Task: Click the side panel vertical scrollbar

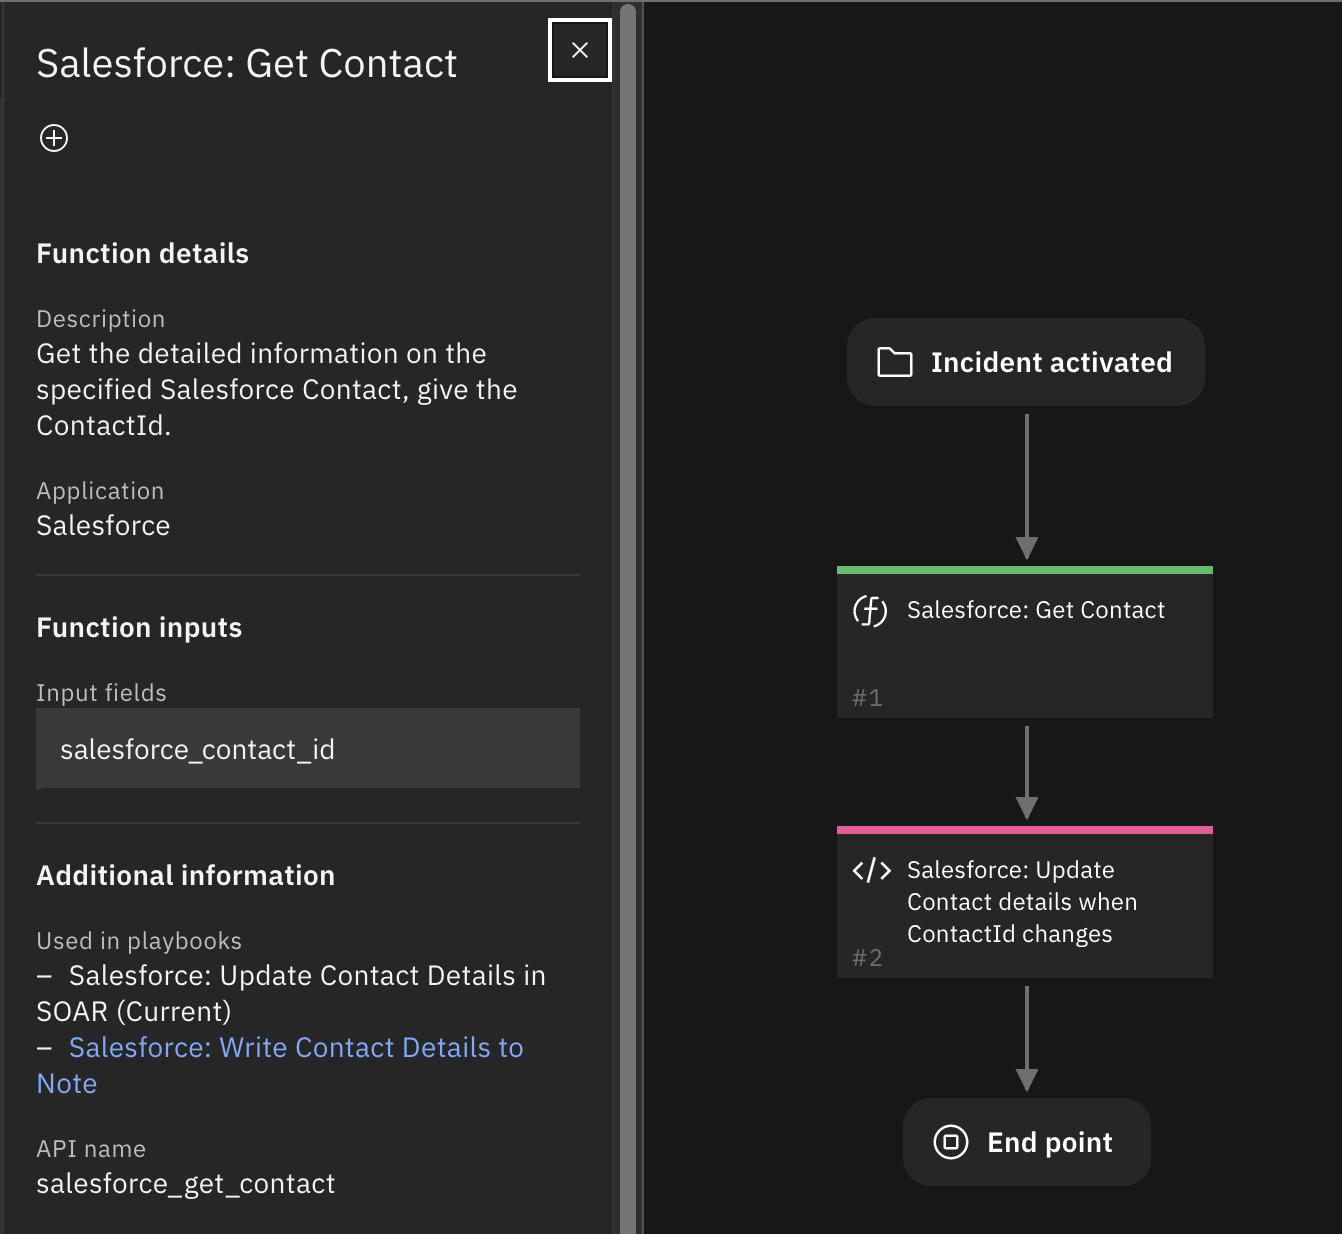Action: coord(628,617)
